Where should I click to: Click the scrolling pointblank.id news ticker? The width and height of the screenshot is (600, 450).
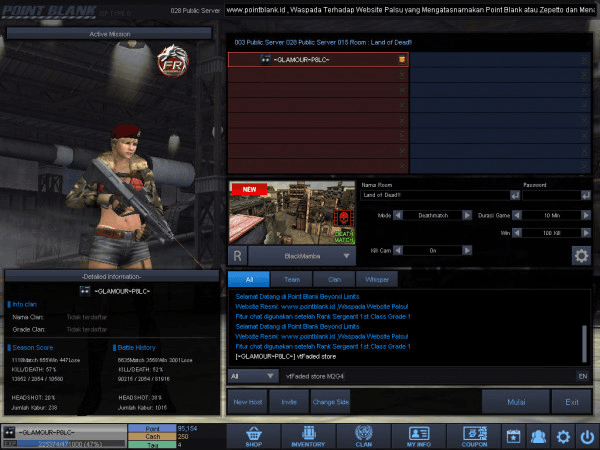(x=410, y=10)
